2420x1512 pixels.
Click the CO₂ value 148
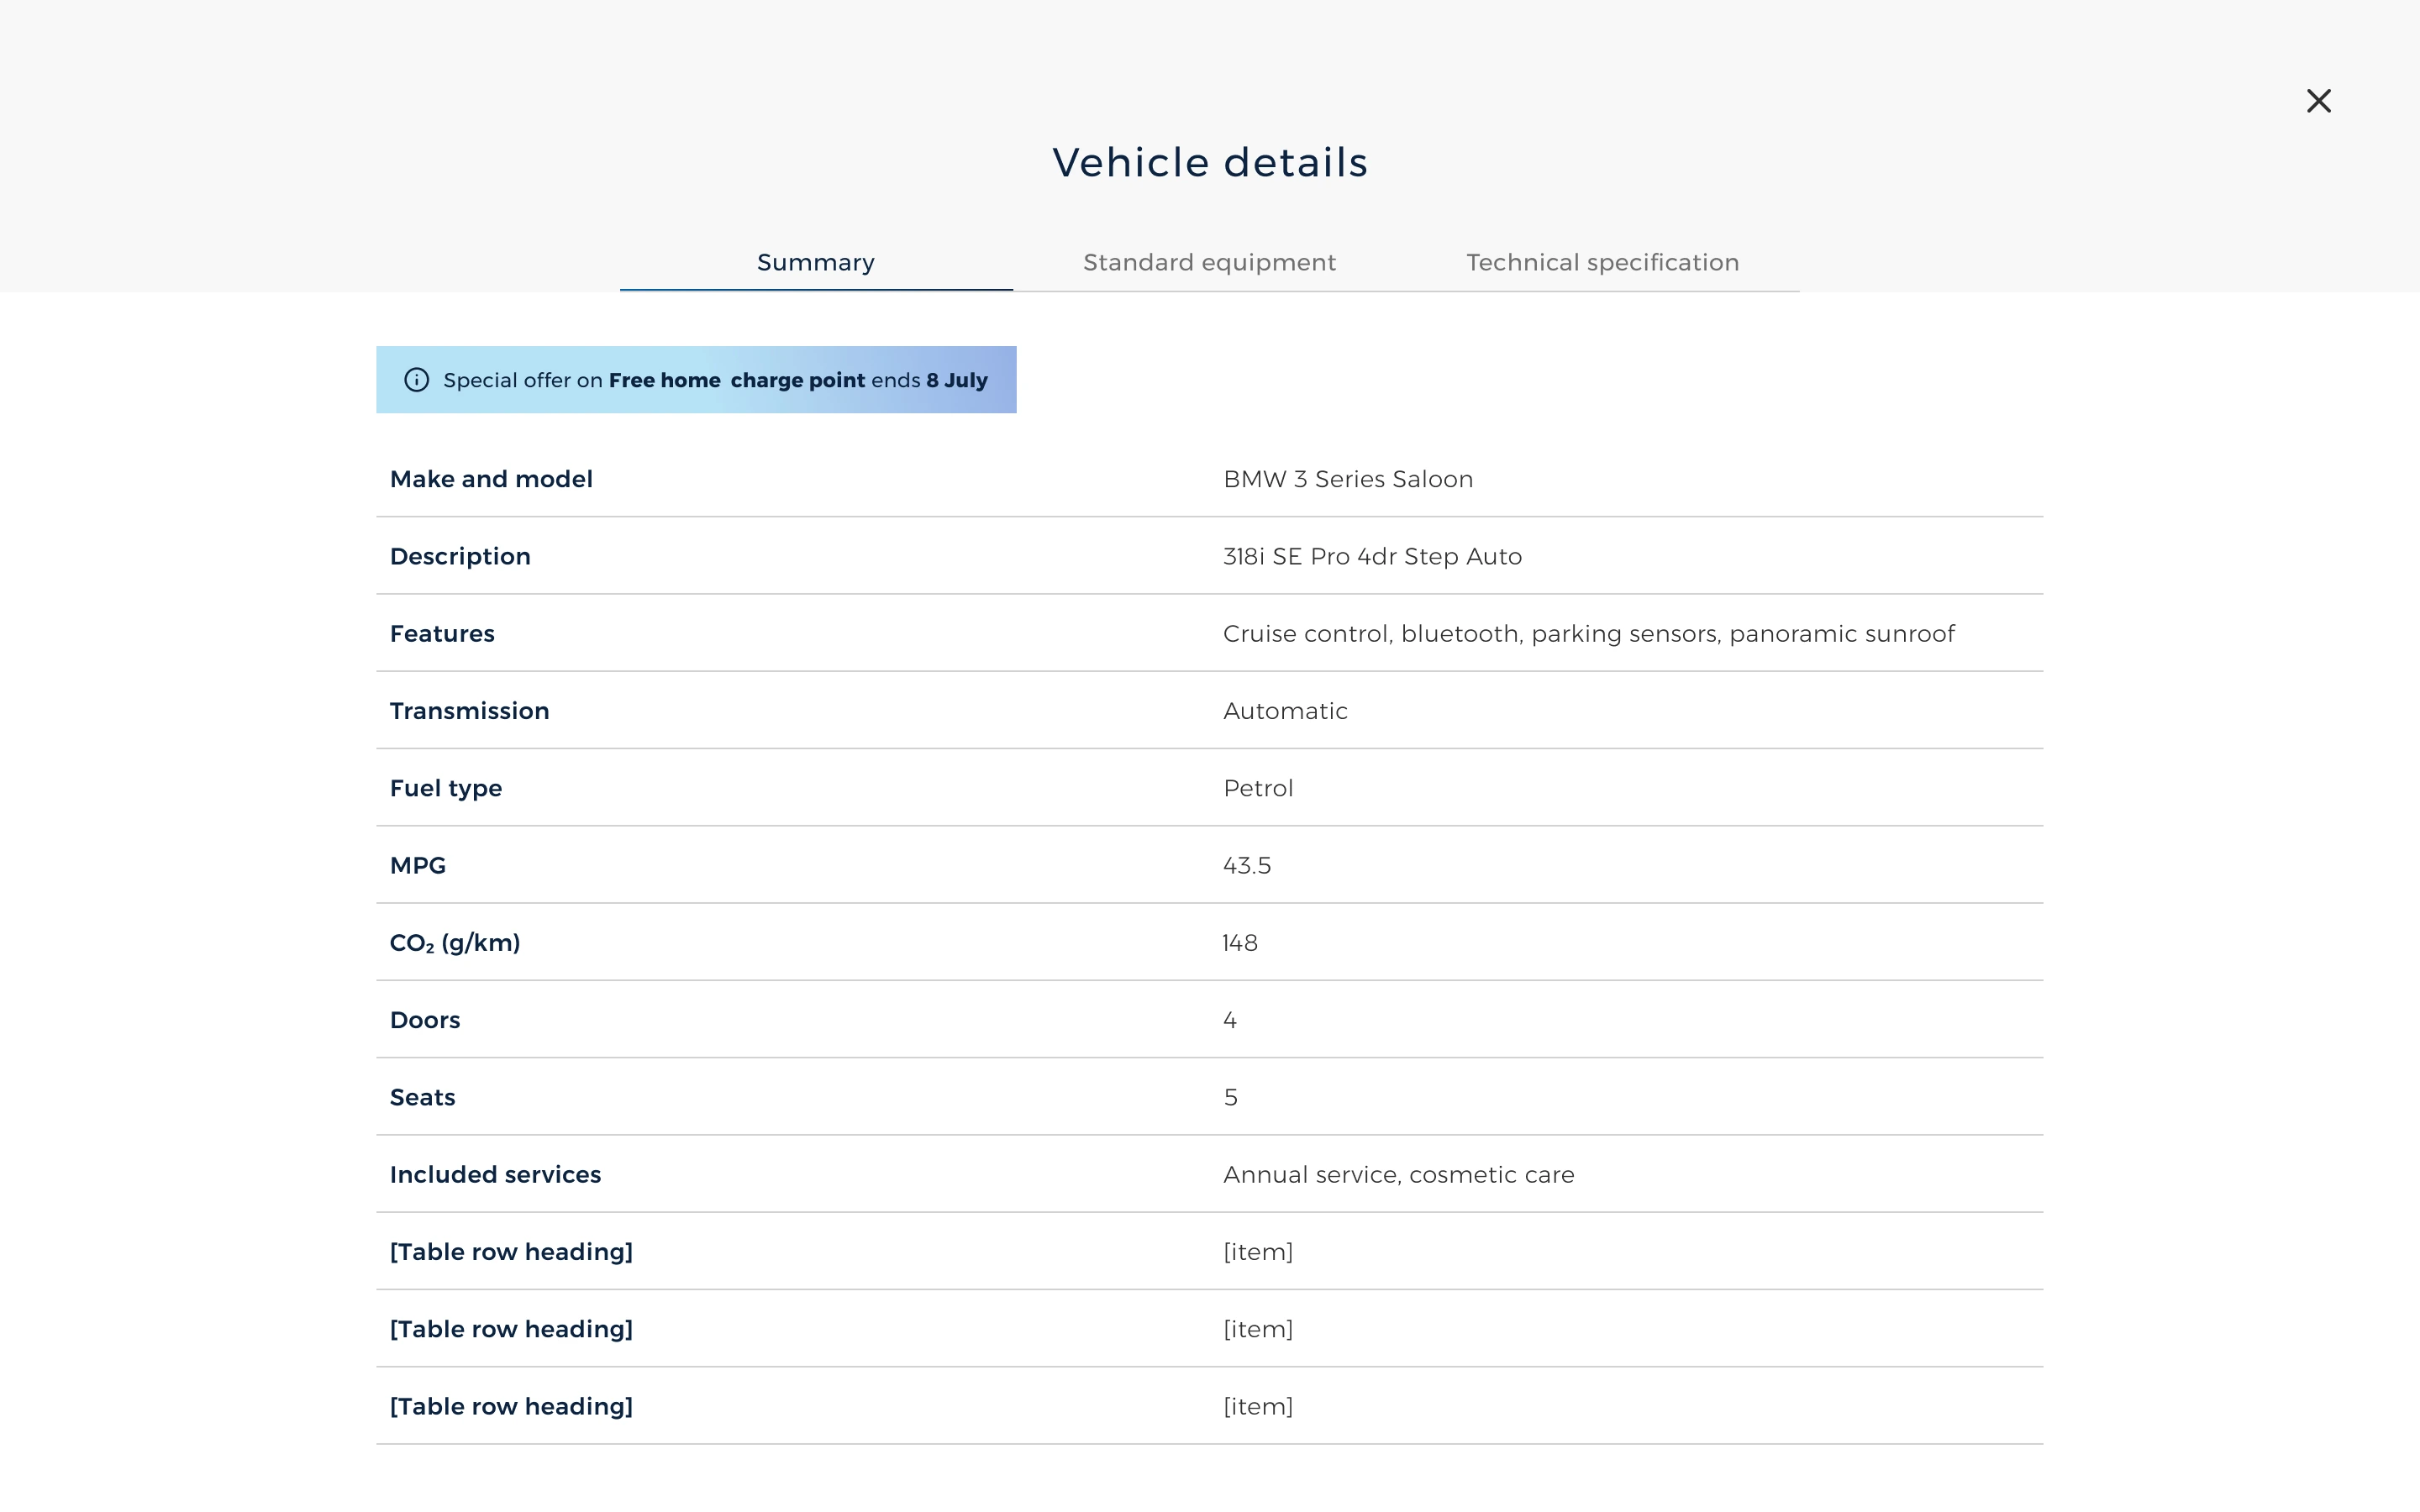[x=1240, y=943]
